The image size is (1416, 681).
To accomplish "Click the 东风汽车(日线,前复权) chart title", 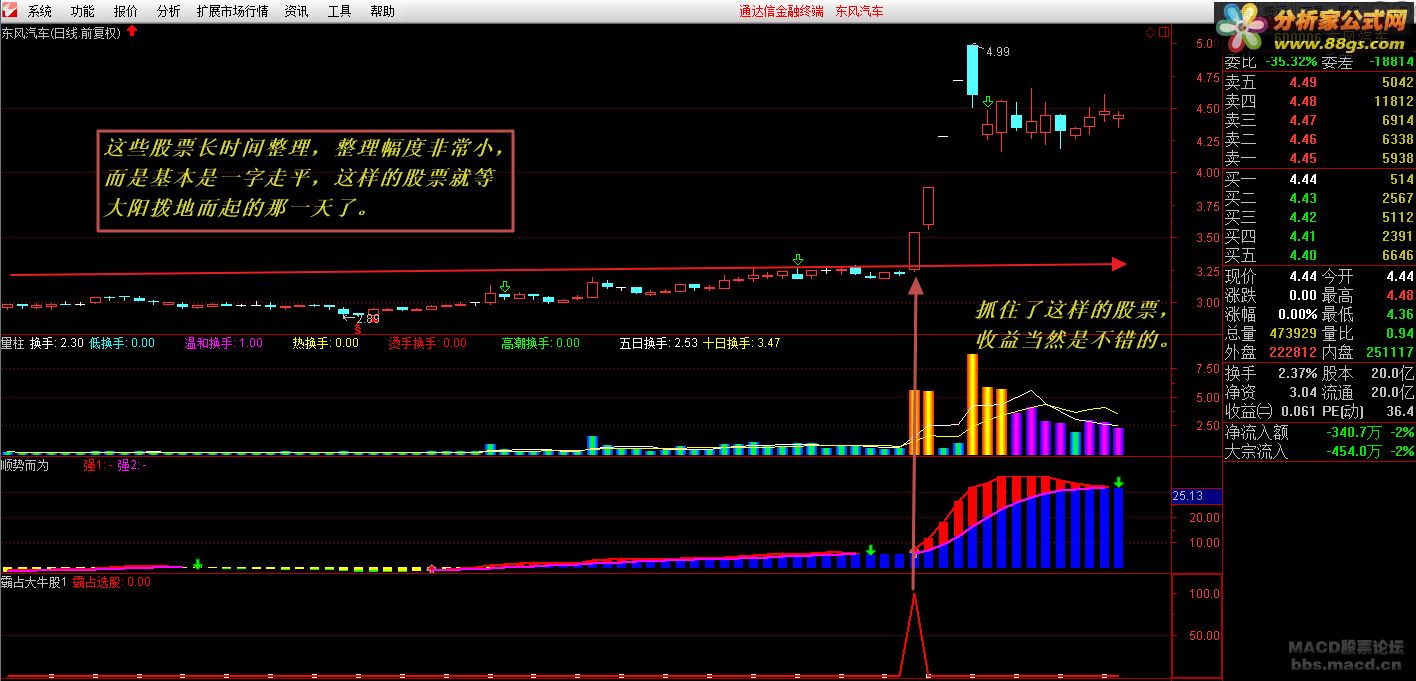I will click(61, 32).
